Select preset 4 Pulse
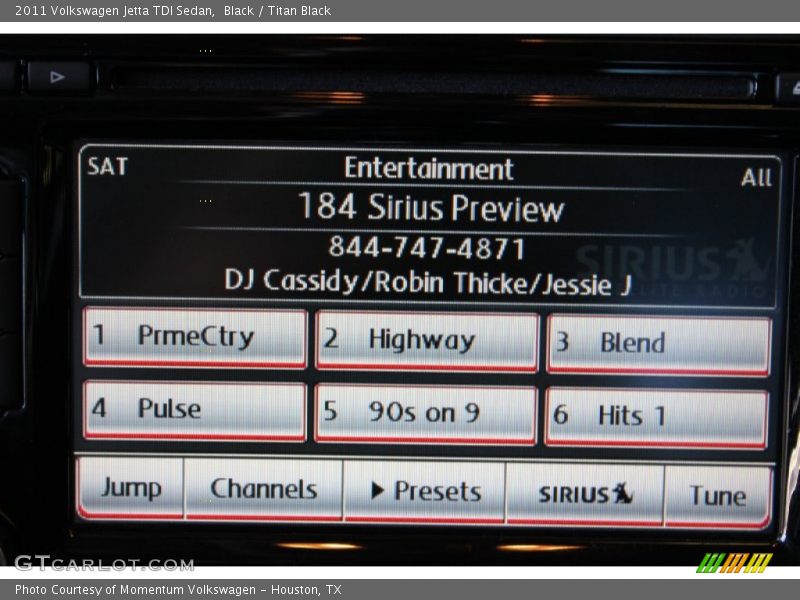Screen dimensions: 800x600 tap(195, 410)
